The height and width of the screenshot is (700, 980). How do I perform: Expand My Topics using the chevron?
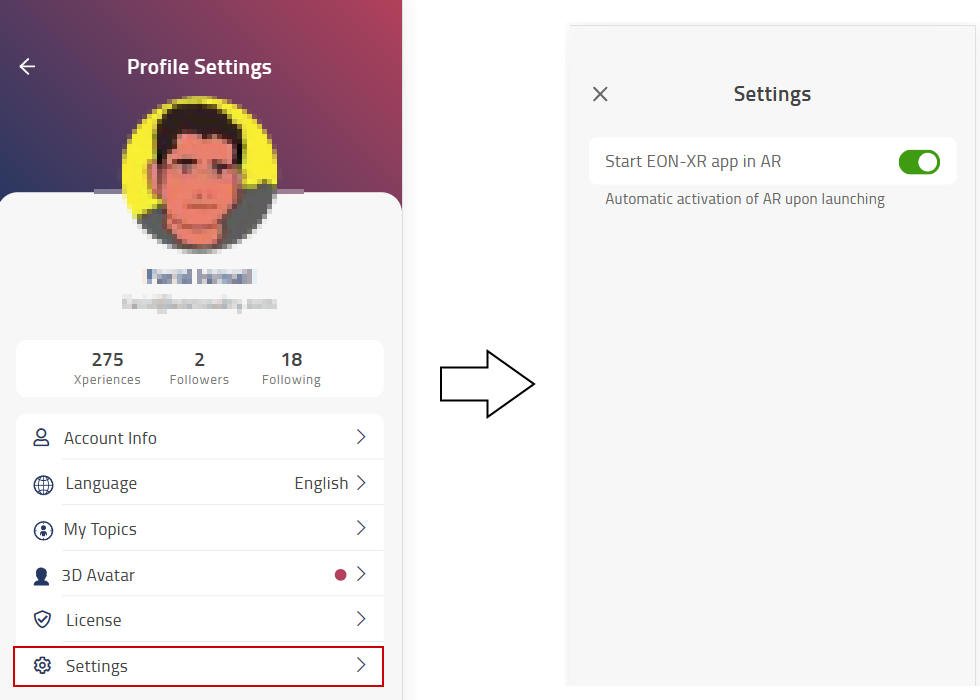(361, 528)
